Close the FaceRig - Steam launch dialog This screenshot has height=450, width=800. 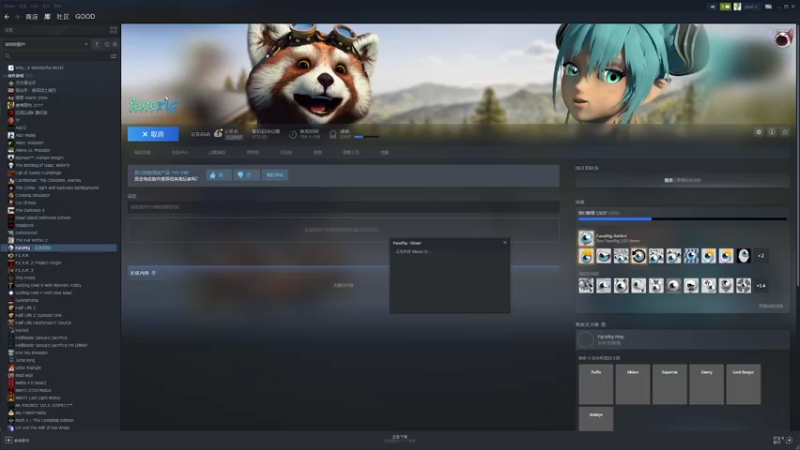coord(505,242)
